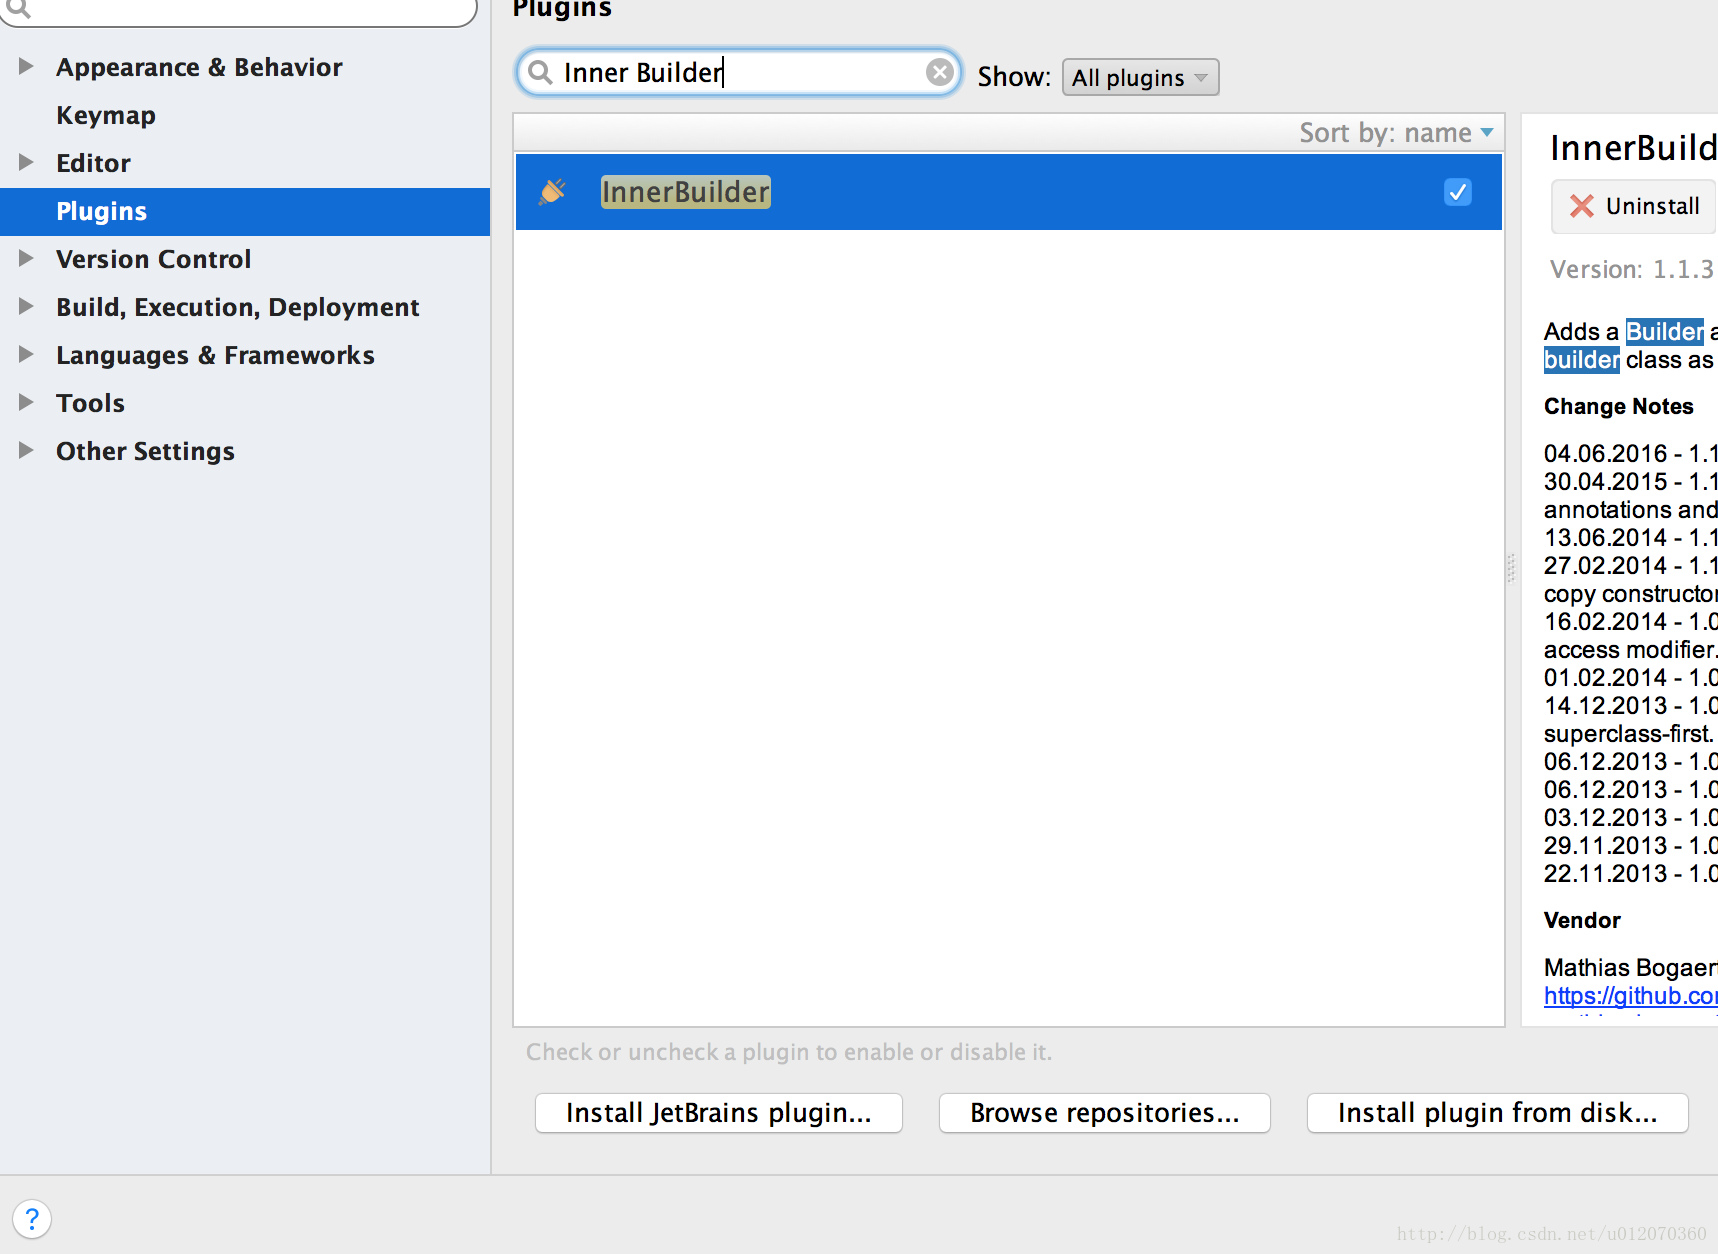Open Appearance & Behavior settings
Screen dimensions: 1718x1254
click(x=199, y=67)
